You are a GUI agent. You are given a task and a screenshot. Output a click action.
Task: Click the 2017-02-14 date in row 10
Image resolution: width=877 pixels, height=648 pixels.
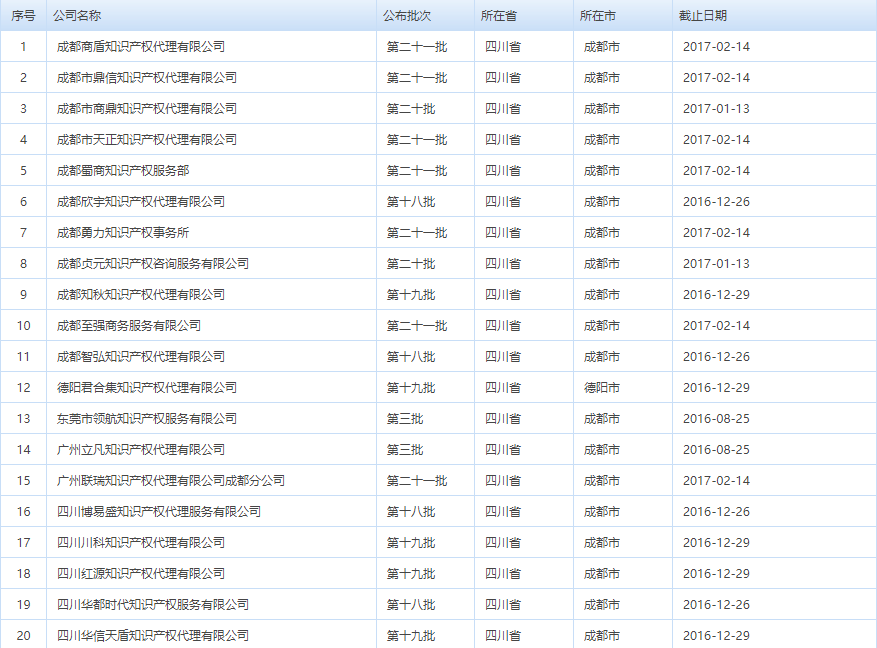(716, 326)
